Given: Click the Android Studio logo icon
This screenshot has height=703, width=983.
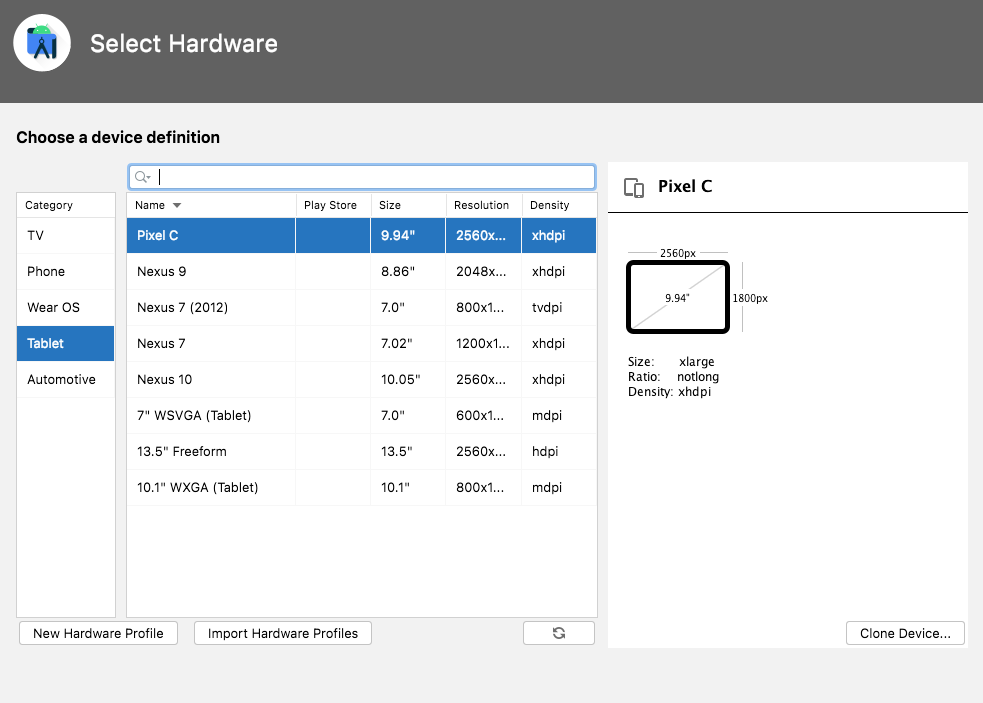Looking at the screenshot, I should tap(42, 43).
